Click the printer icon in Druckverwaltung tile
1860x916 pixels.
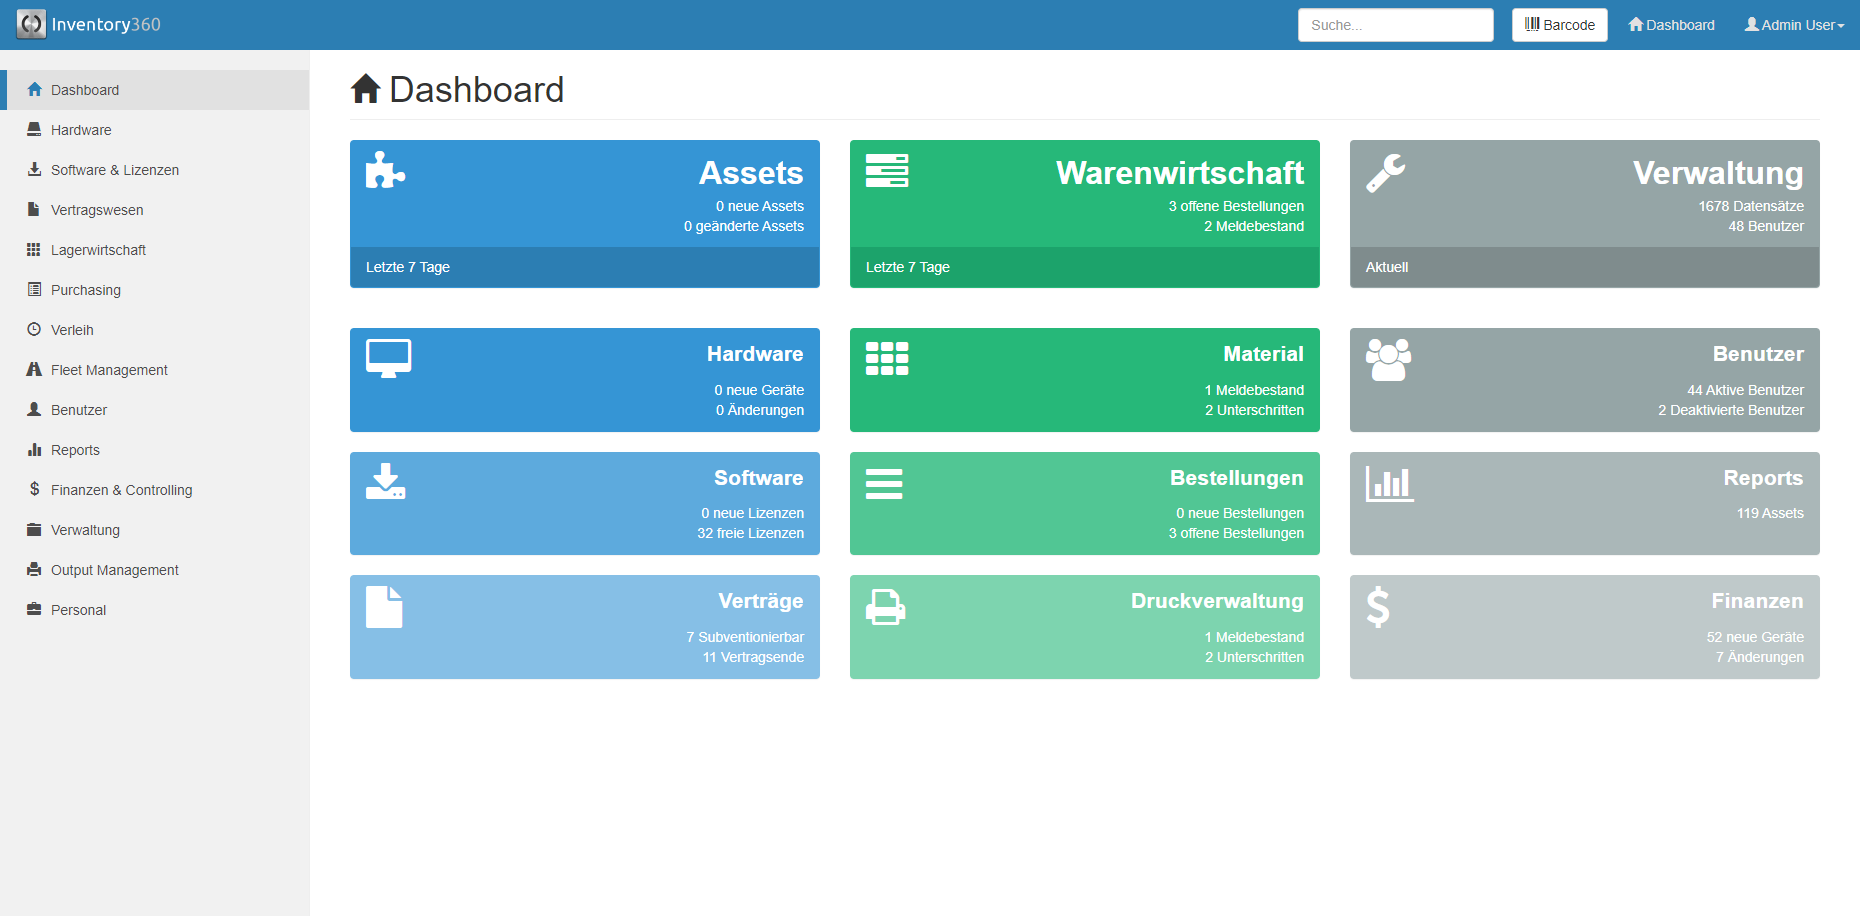[x=885, y=607]
